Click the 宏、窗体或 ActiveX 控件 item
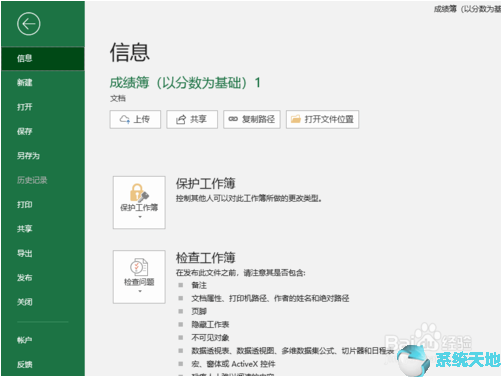Image resolution: width=502 pixels, height=377 pixels. pyautogui.click(x=233, y=364)
